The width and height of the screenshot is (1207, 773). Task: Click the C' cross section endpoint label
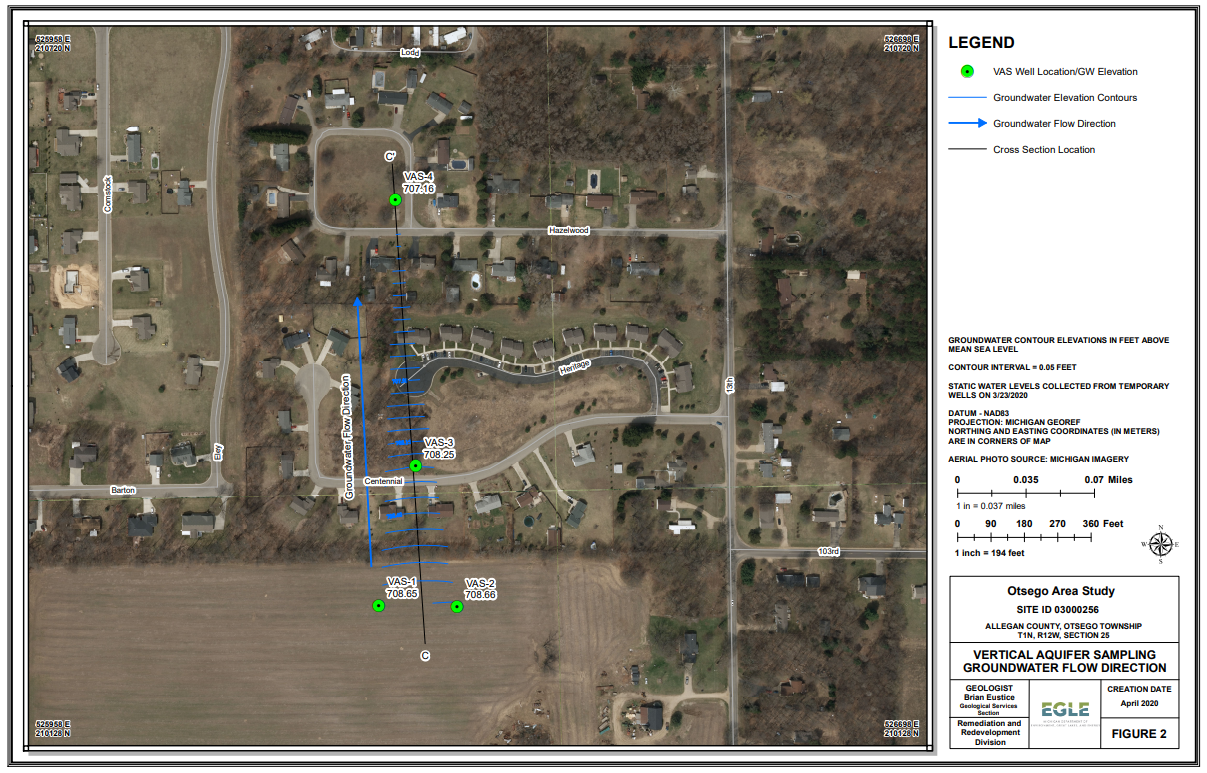pos(391,157)
